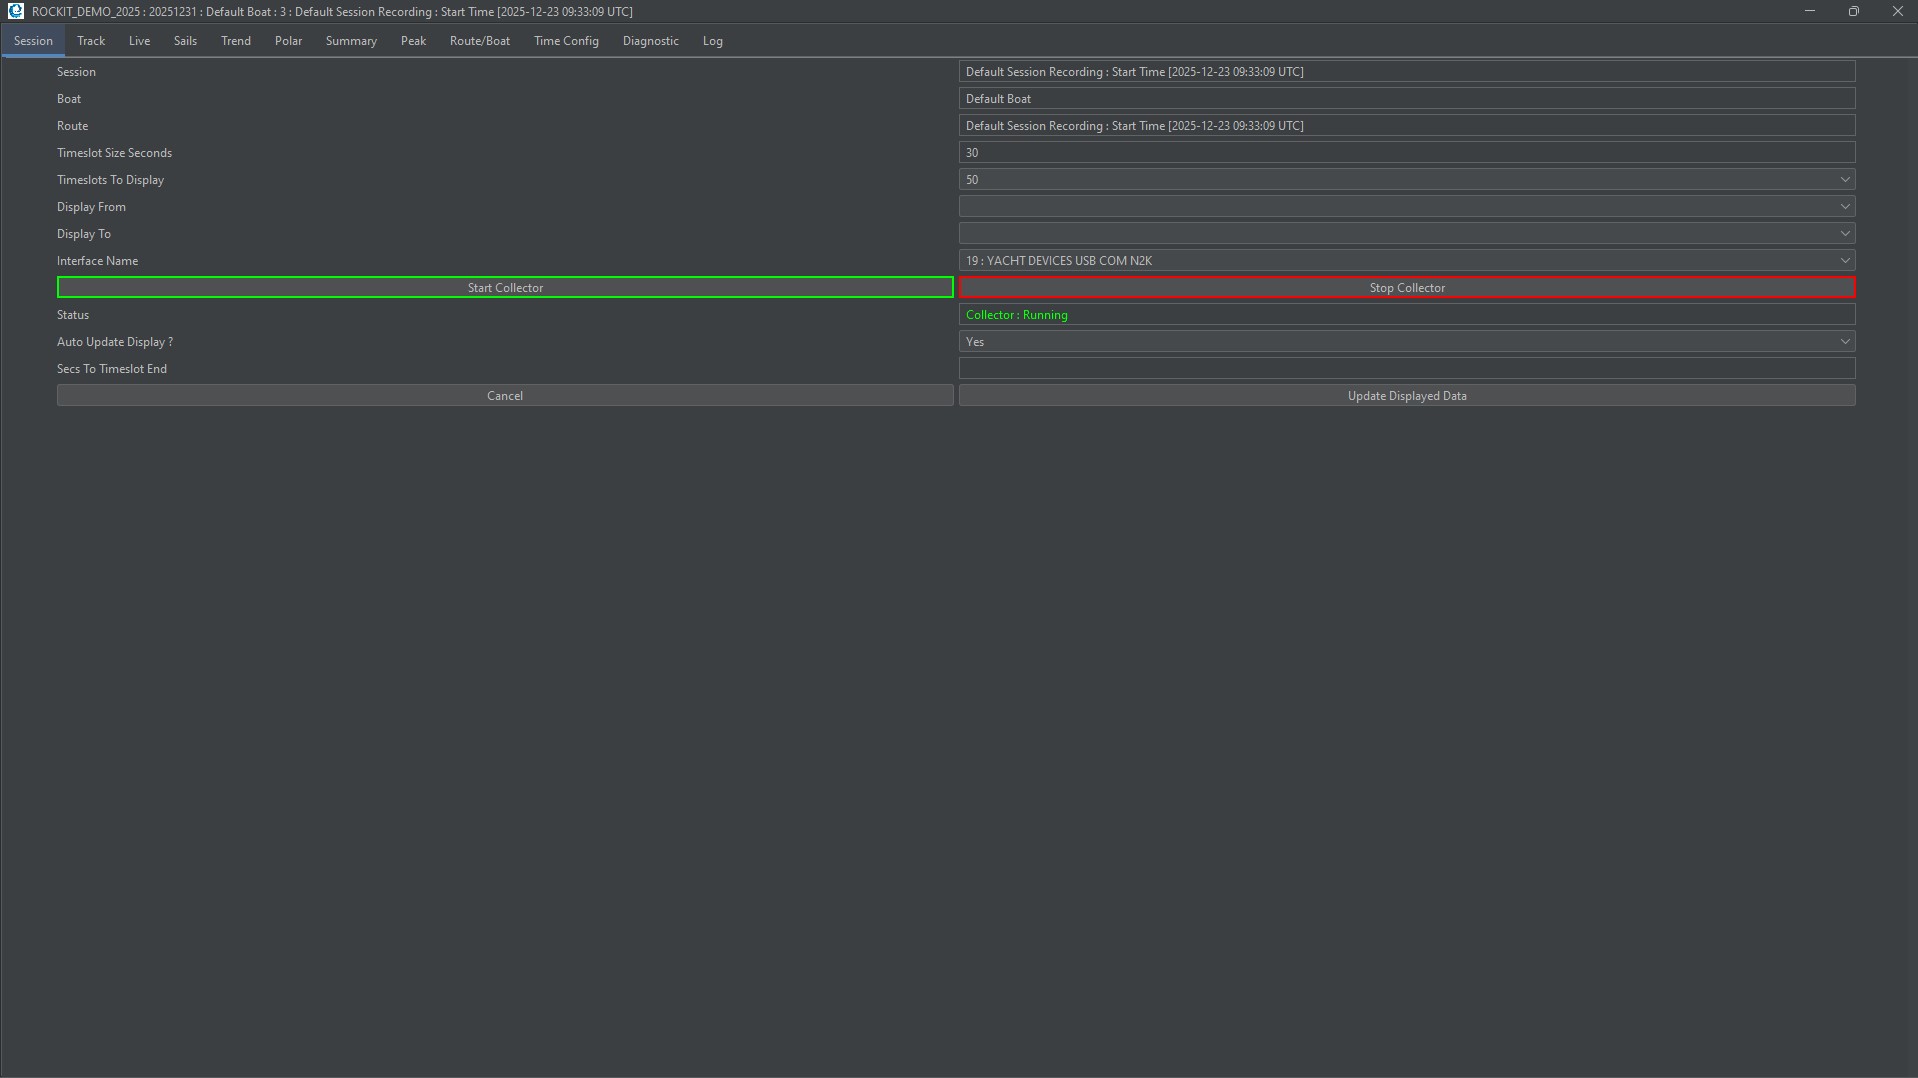Click Update Displayed Data button
This screenshot has width=1918, height=1078.
[x=1406, y=396]
